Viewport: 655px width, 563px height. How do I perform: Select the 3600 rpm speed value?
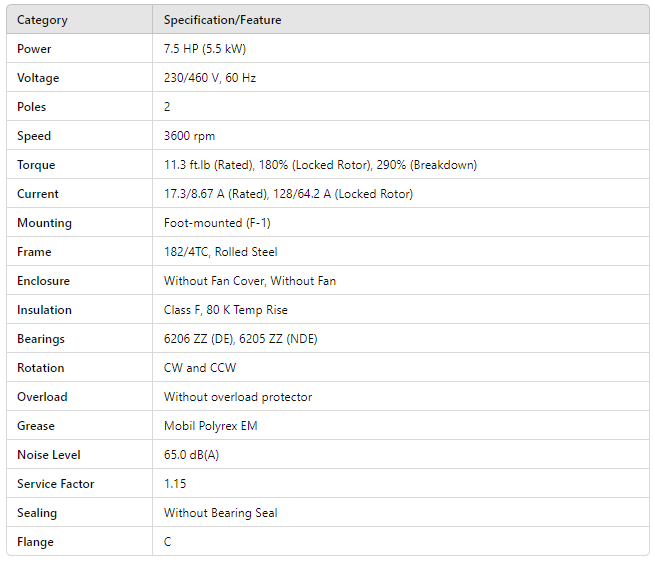click(189, 136)
